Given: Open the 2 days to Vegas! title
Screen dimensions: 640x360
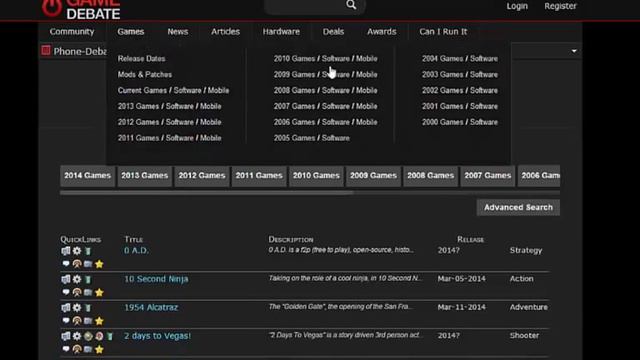Looking at the screenshot, I should click(158, 336).
